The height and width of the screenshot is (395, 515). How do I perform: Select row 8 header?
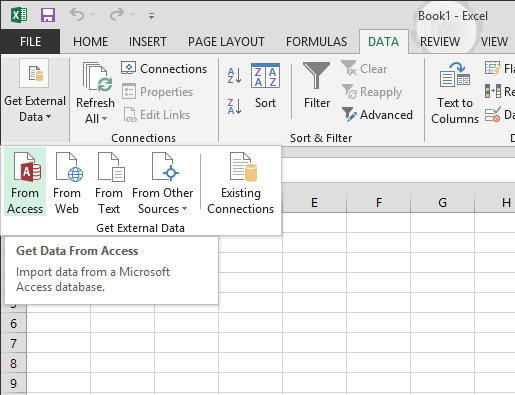click(x=13, y=363)
